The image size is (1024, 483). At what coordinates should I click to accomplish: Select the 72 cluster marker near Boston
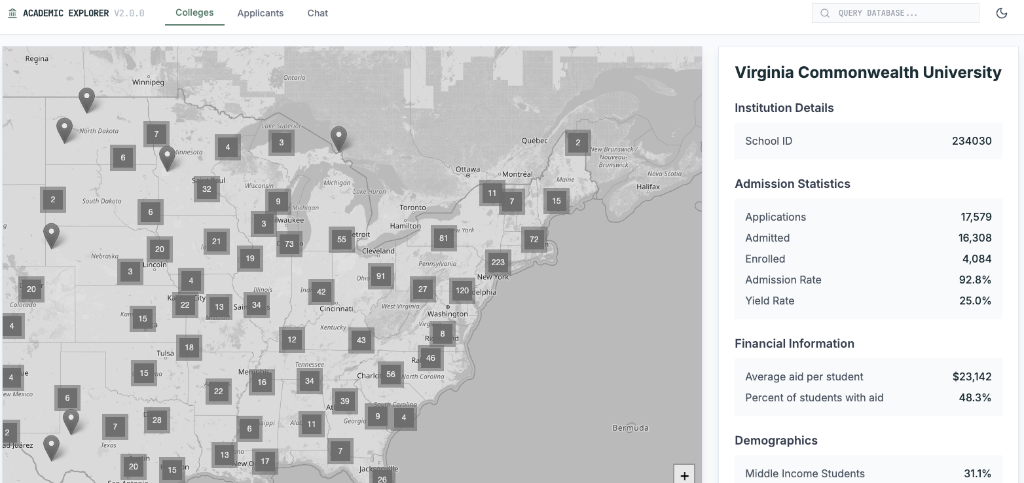534,240
